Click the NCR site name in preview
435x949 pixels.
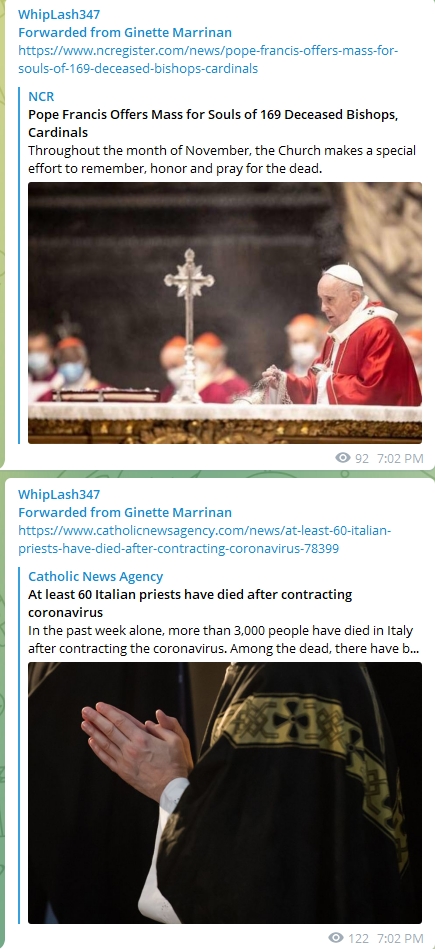click(x=41, y=96)
